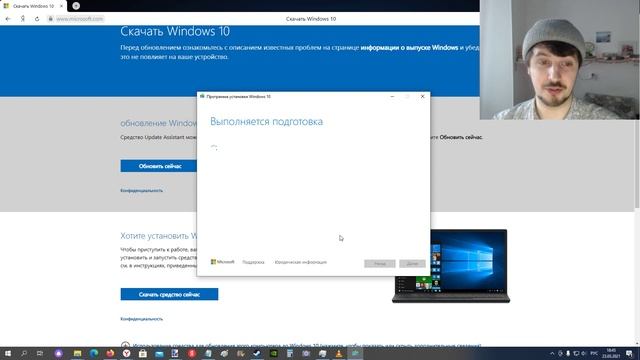Click 'Скачать средство сейчас' button

coord(169,294)
